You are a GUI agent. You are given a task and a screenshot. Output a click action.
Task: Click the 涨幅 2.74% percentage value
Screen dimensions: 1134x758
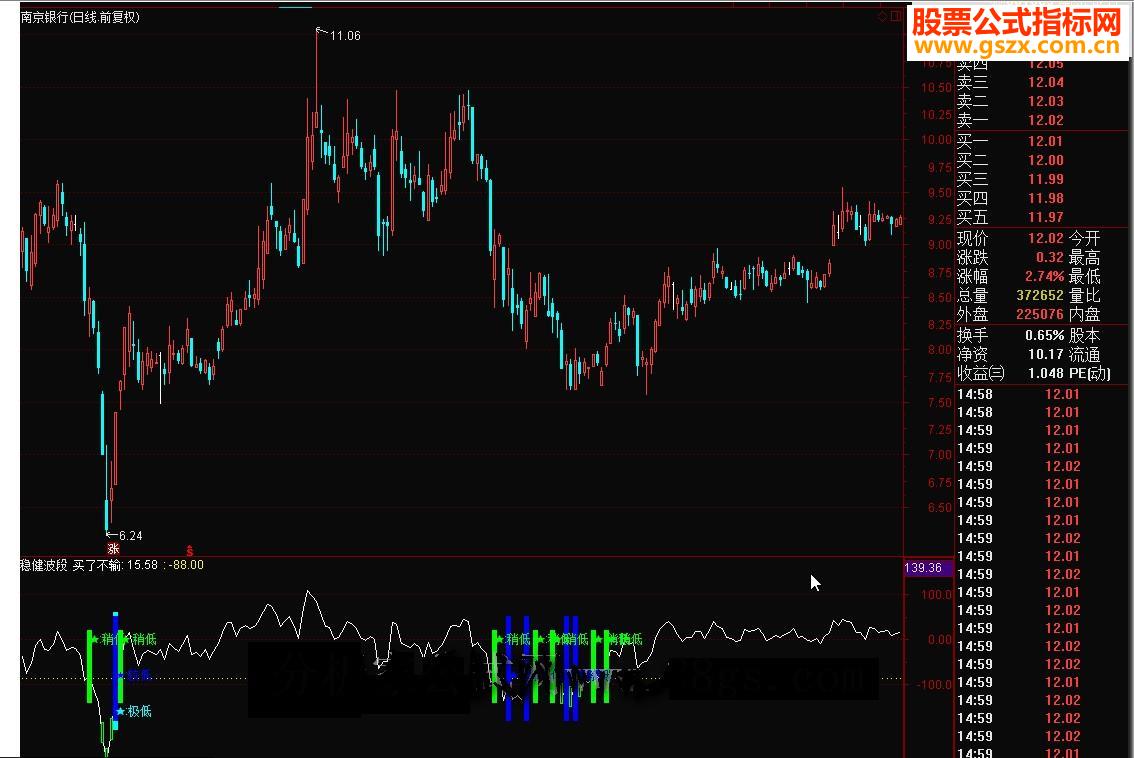click(1044, 276)
